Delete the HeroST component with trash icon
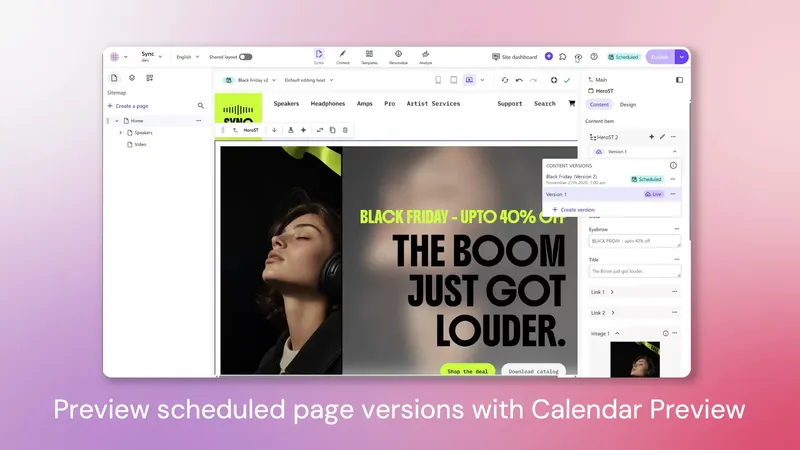Image resolution: width=800 pixels, height=450 pixels. coord(345,130)
